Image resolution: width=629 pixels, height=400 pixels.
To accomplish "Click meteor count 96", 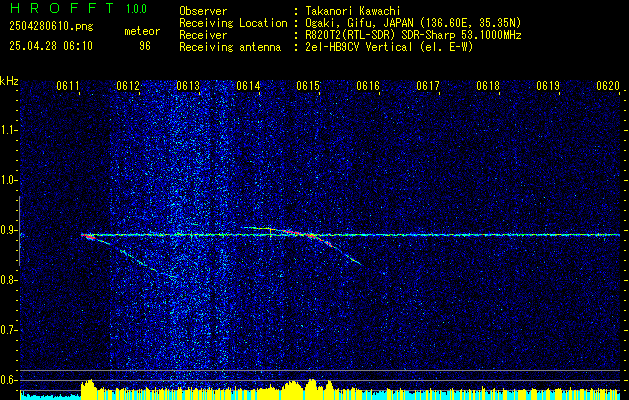I will point(145,46).
